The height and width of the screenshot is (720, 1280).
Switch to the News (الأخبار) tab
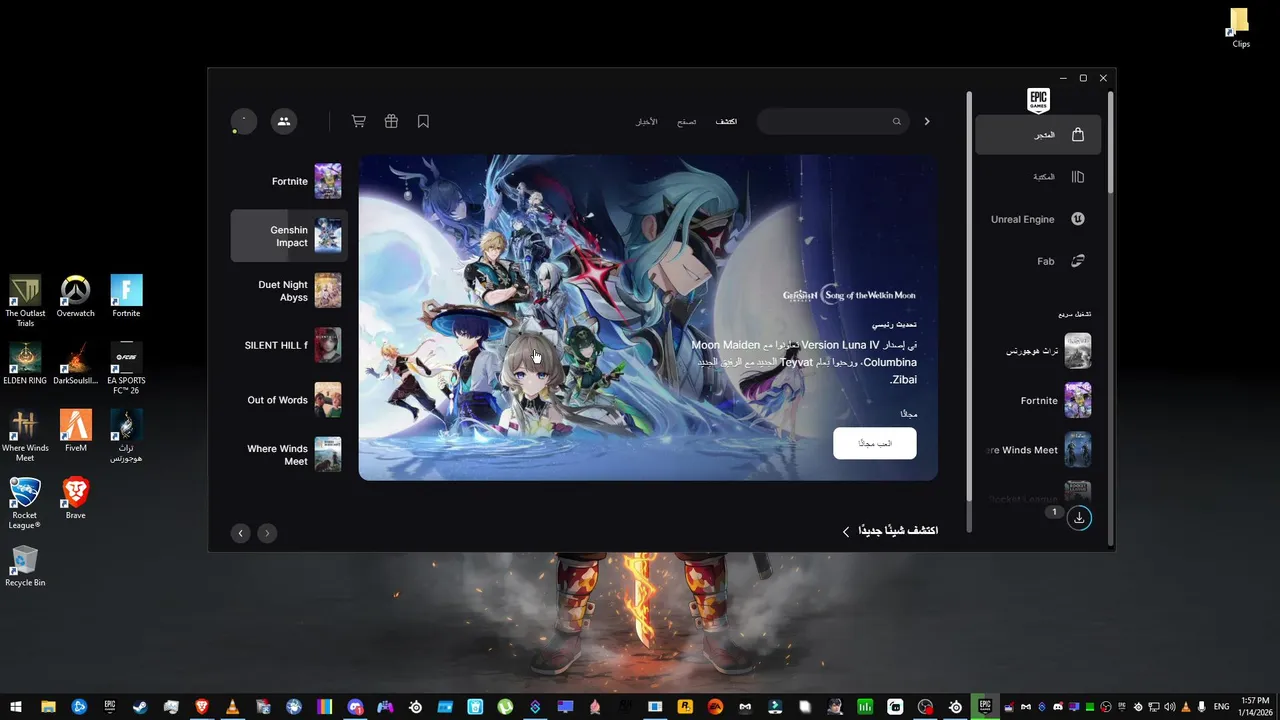point(647,121)
